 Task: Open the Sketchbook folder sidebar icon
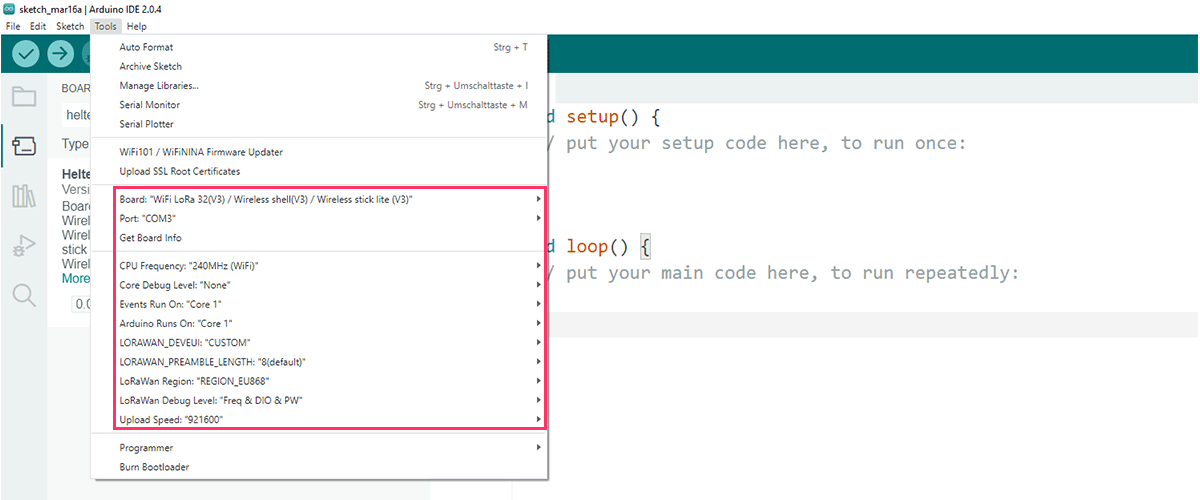pyautogui.click(x=24, y=97)
